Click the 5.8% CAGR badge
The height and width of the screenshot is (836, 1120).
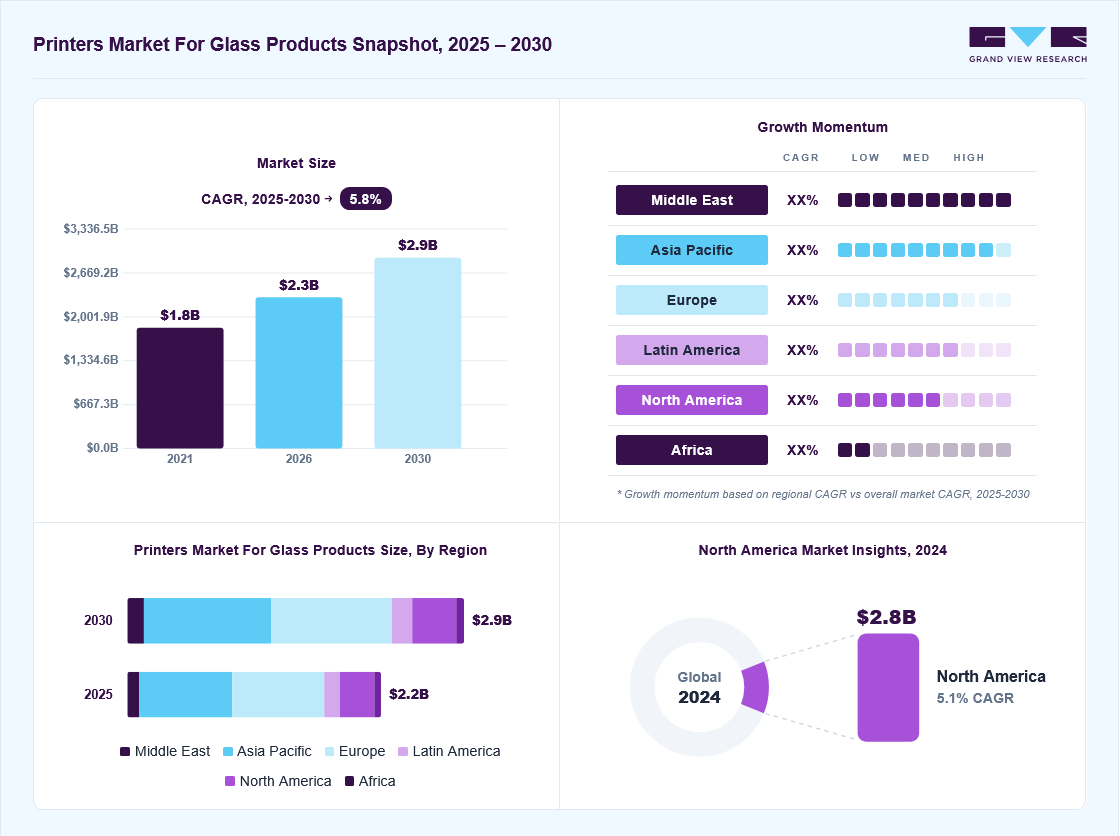(366, 199)
